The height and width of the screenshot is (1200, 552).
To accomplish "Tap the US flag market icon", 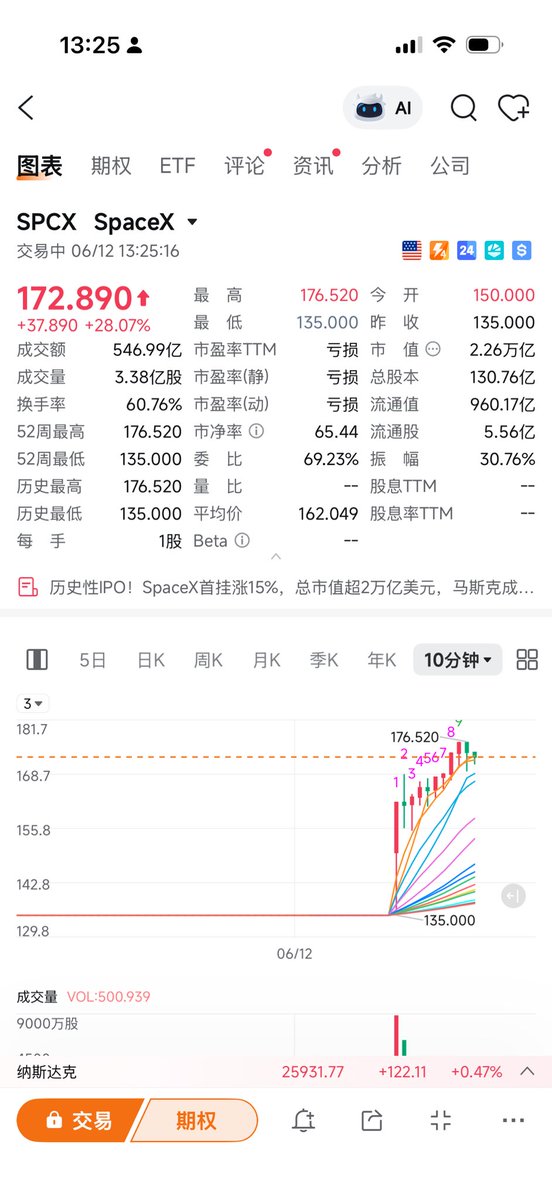I will (x=412, y=251).
